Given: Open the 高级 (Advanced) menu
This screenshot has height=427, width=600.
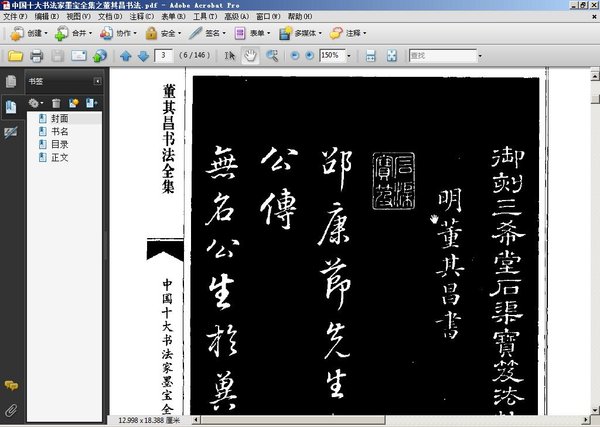Looking at the screenshot, I should [236, 16].
